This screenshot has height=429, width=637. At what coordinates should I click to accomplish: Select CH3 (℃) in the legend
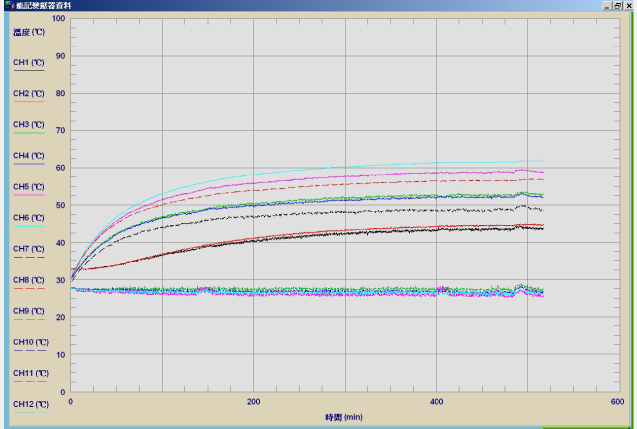[x=28, y=124]
